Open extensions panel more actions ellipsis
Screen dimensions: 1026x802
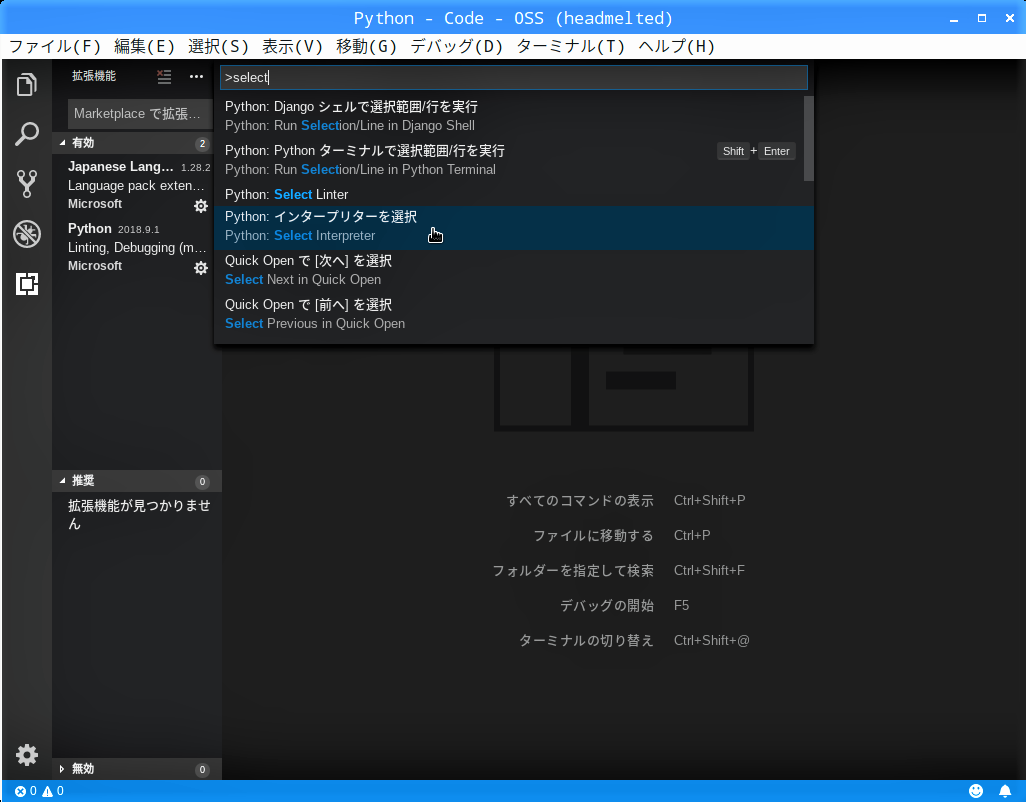pos(196,77)
